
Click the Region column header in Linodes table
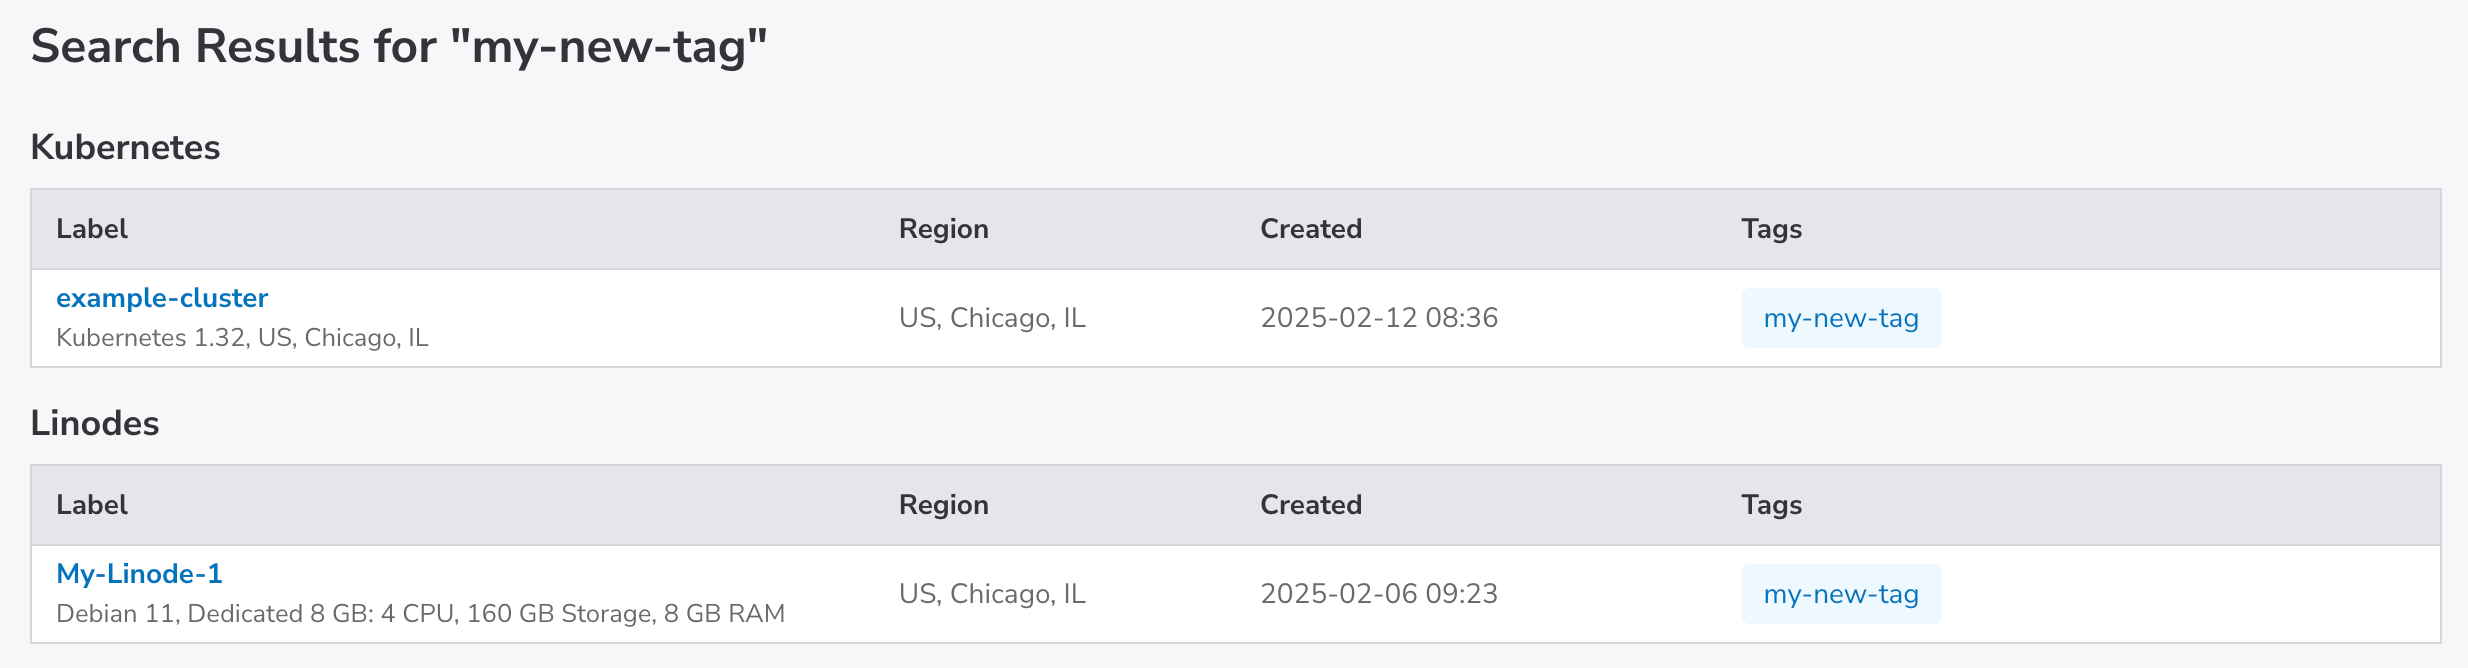click(943, 505)
